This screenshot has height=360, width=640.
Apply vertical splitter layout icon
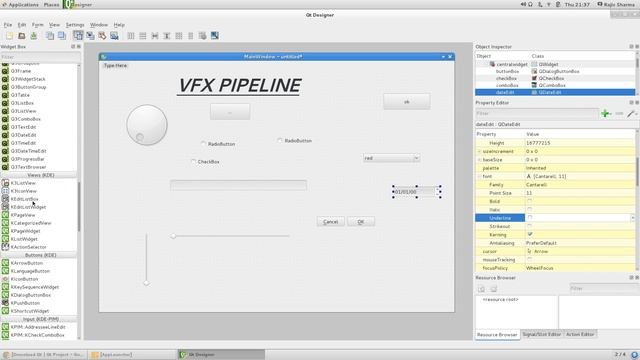click(x=167, y=36)
